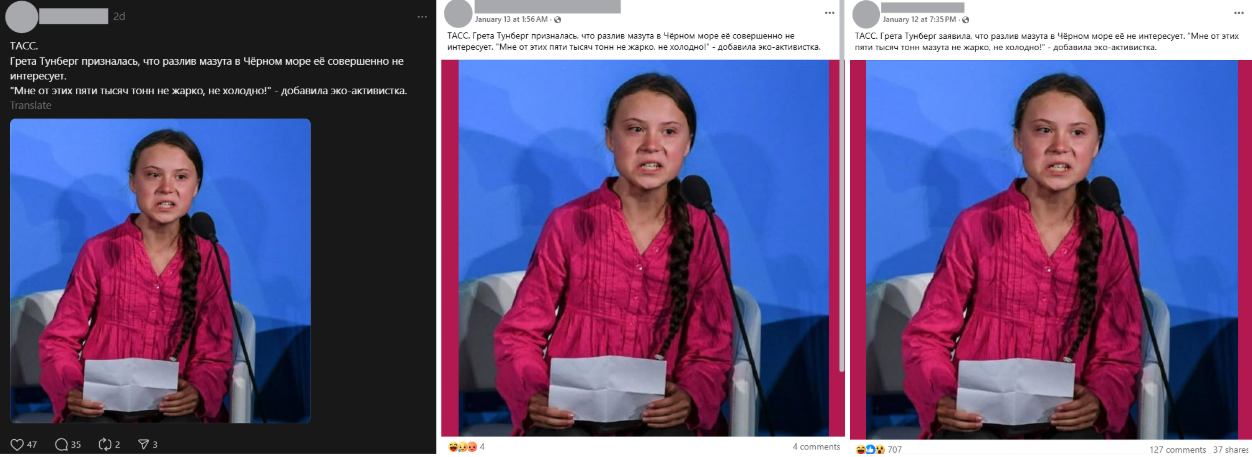Repost using the icon showing 2 reposts
The image size is (1252, 457).
point(103,444)
